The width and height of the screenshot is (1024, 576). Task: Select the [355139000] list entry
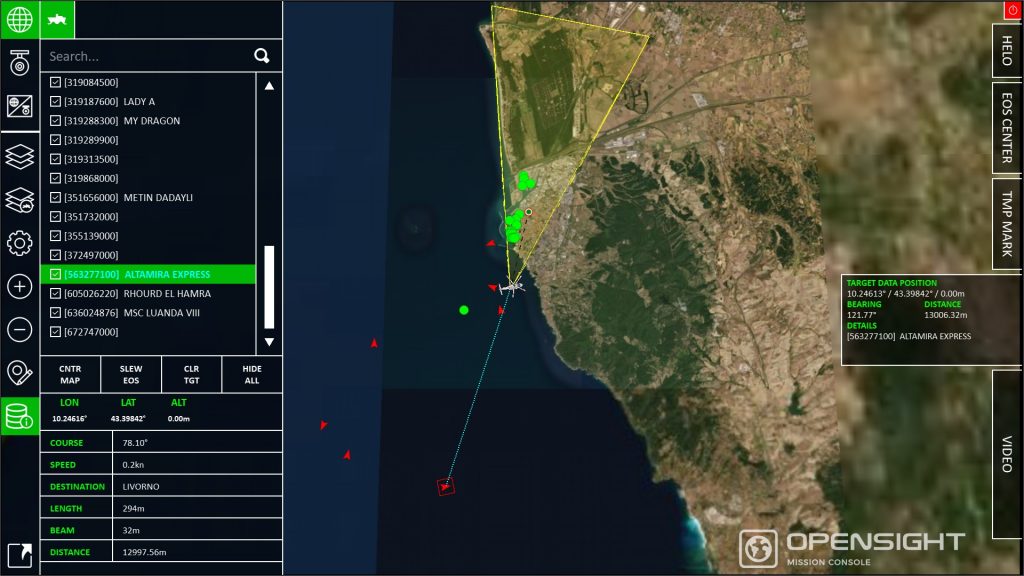[148, 236]
